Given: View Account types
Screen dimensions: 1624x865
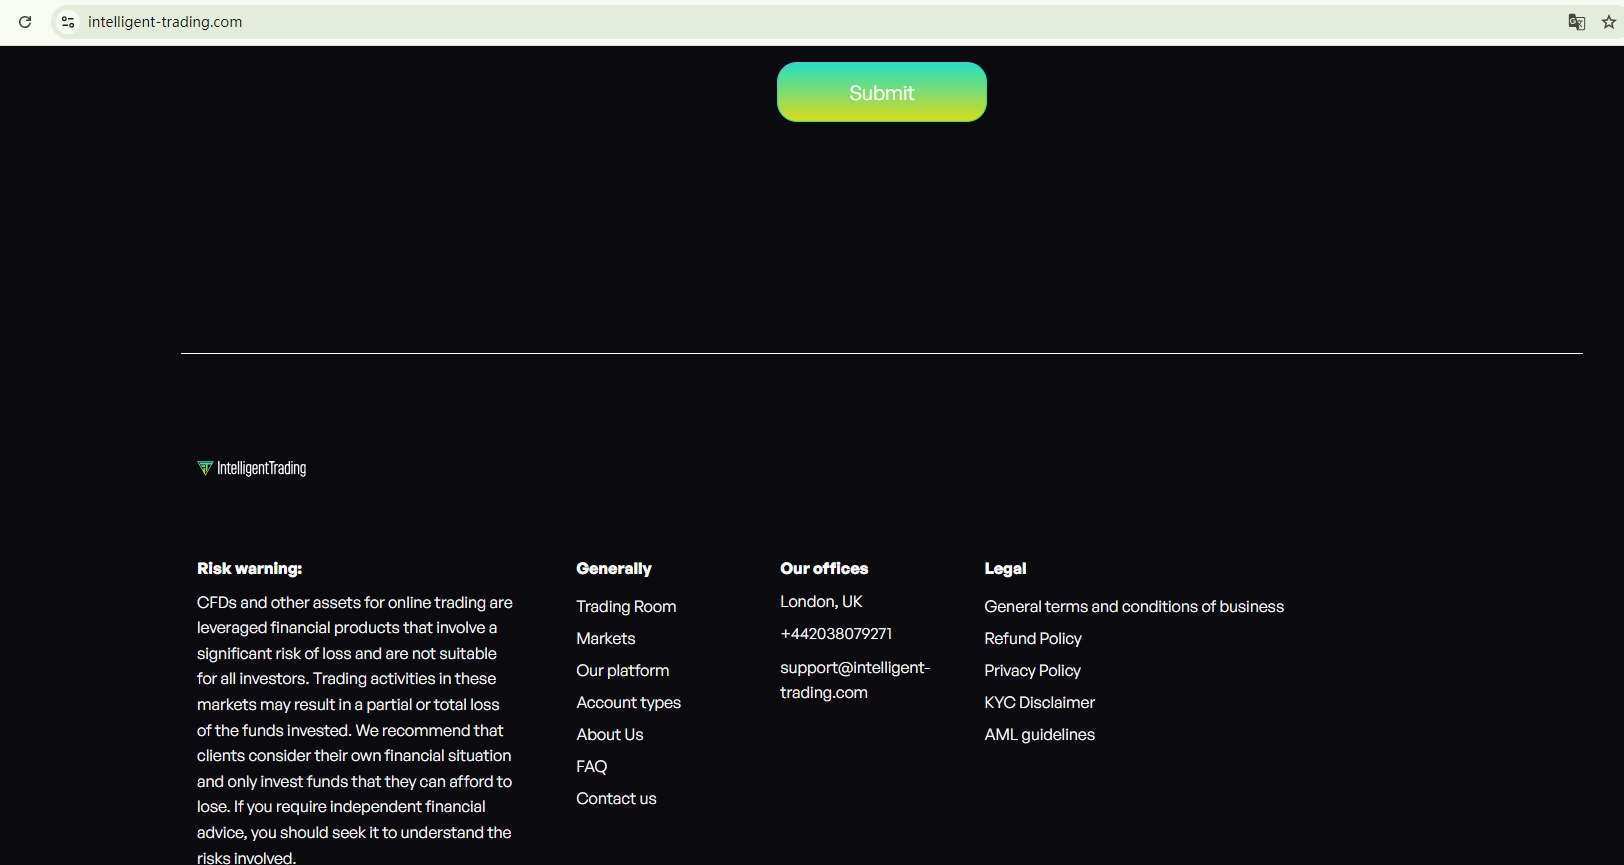Looking at the screenshot, I should click(629, 702).
